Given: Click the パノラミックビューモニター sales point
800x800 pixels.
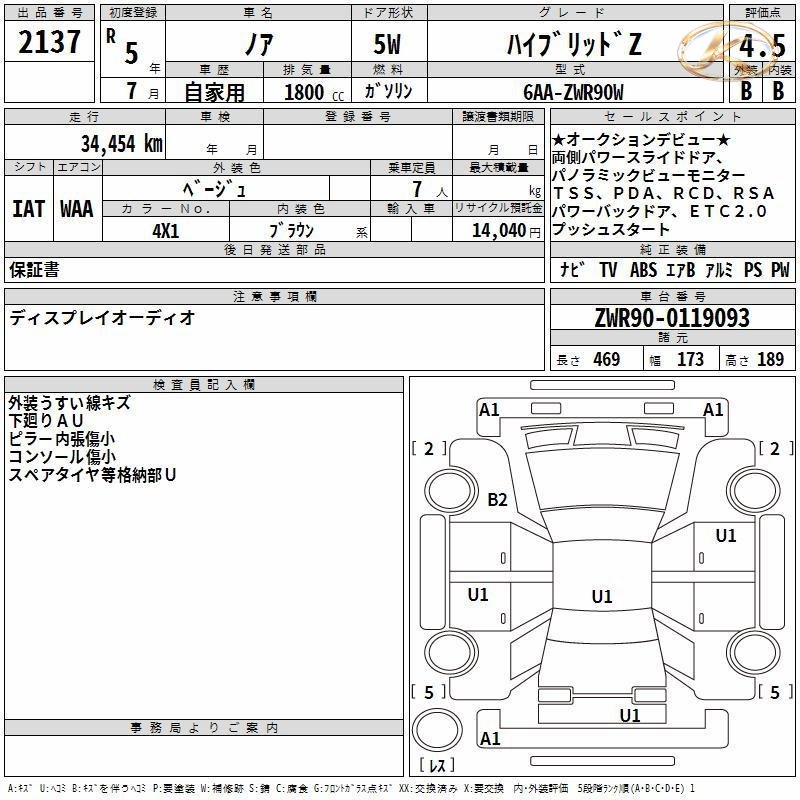Looking at the screenshot, I should click(649, 175).
